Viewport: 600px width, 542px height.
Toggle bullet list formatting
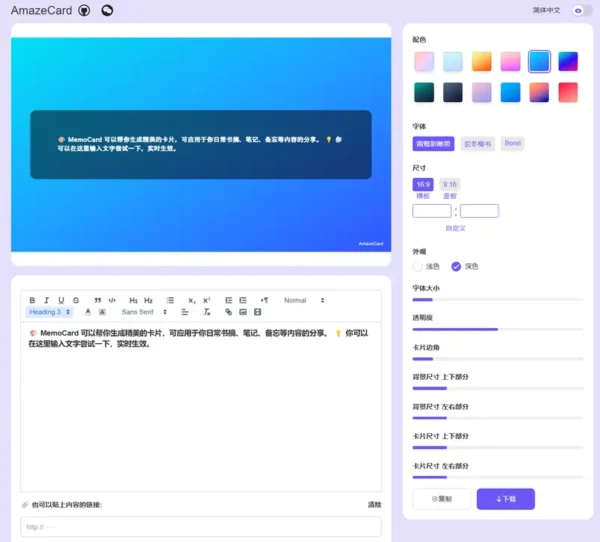click(x=170, y=300)
